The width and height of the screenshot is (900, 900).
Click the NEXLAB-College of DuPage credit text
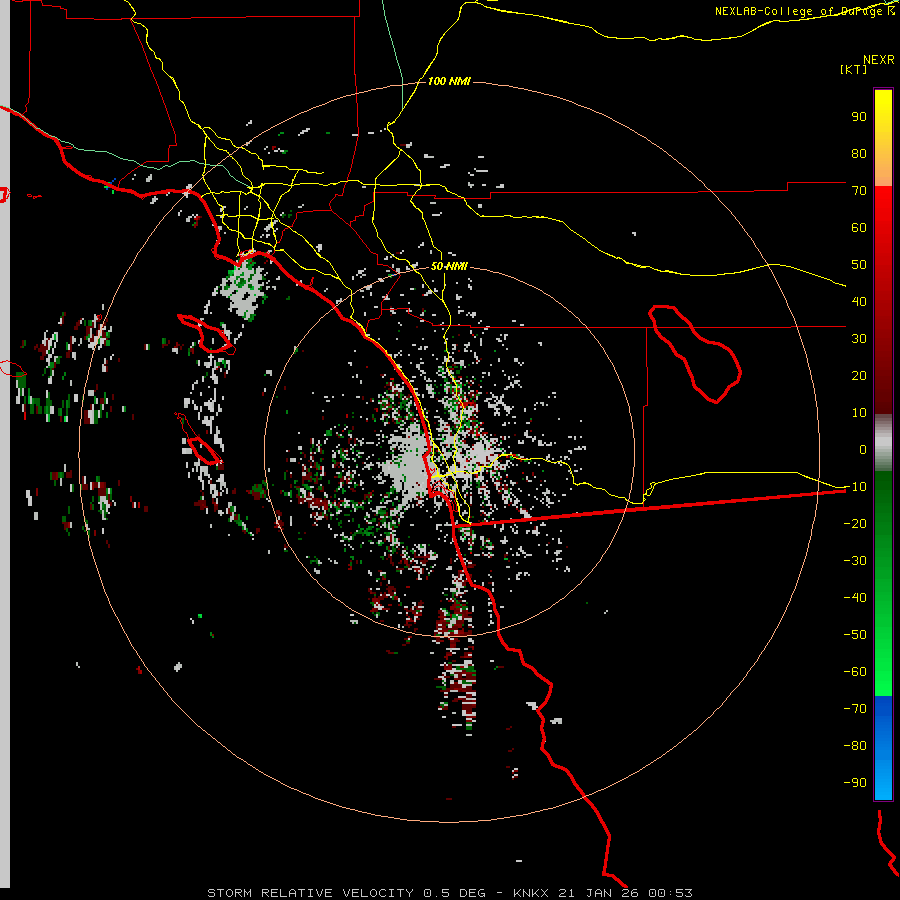coord(804,11)
